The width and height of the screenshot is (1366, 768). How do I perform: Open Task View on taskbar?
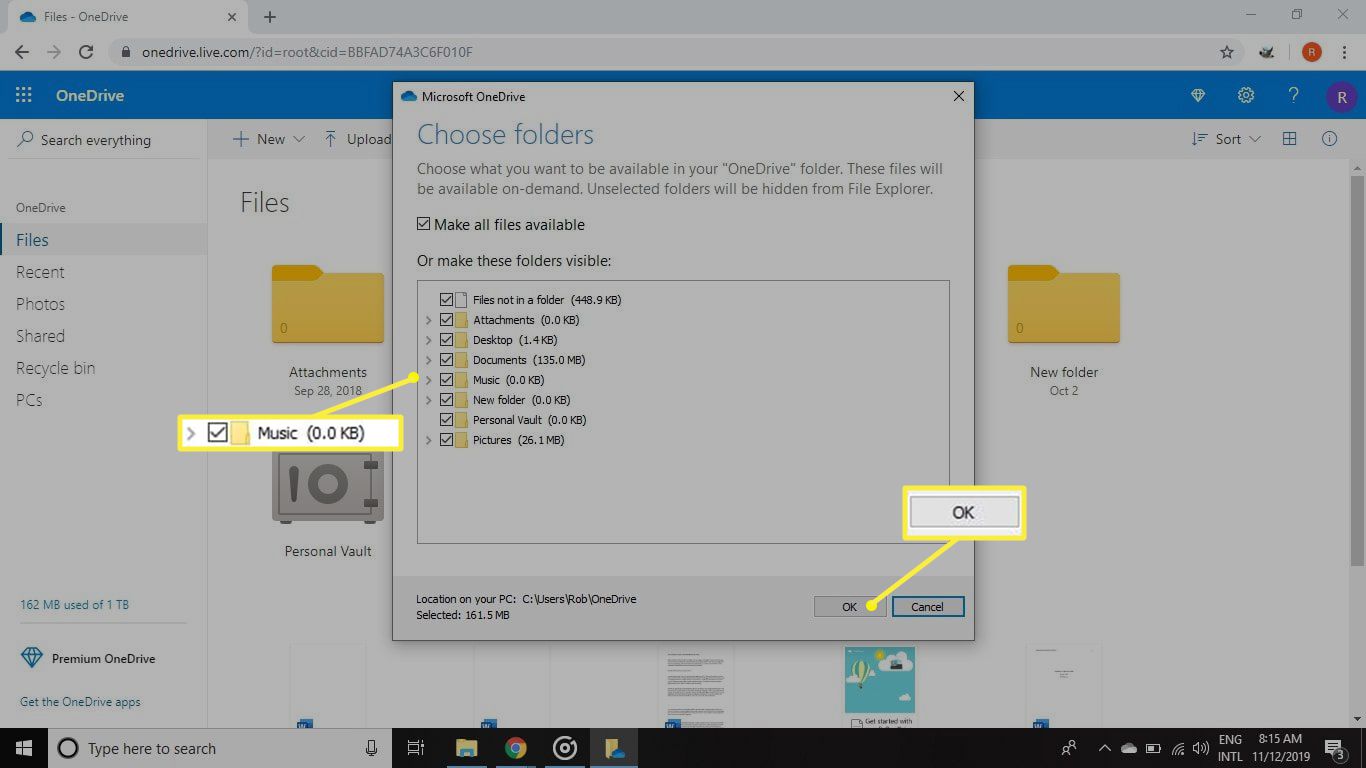click(x=416, y=748)
